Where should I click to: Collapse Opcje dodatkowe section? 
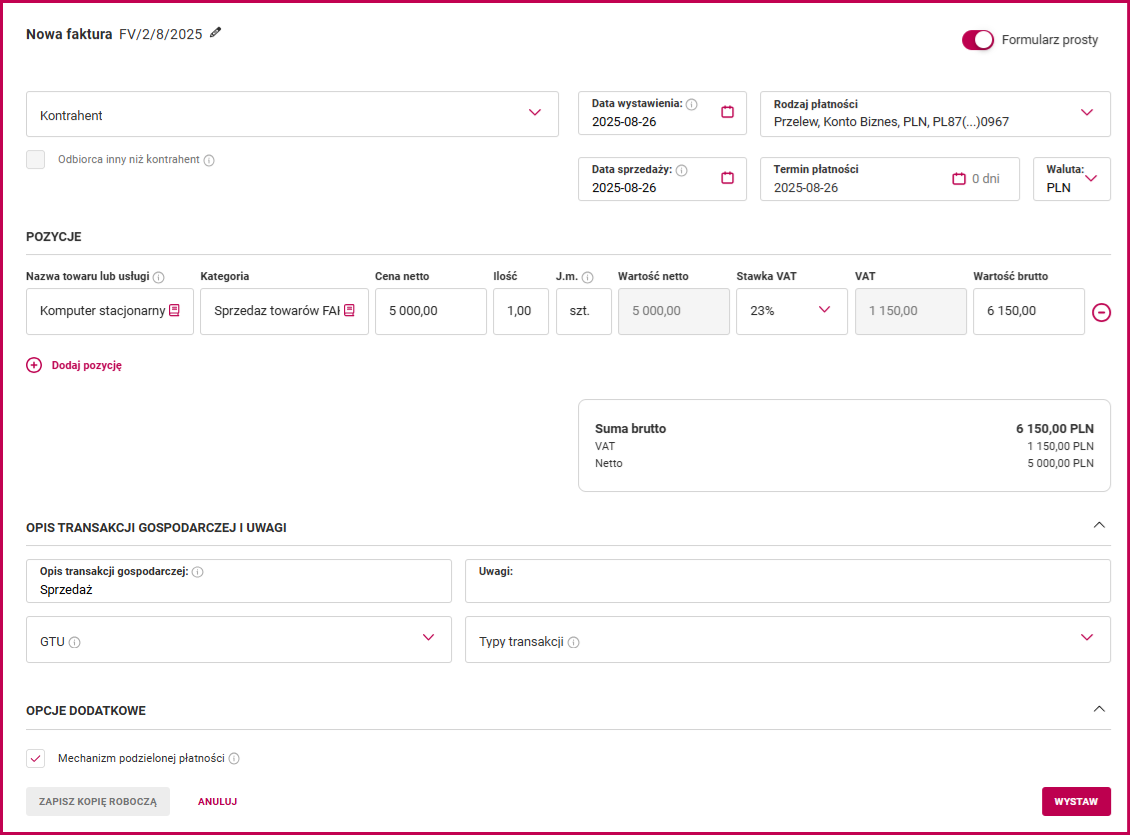click(1099, 709)
